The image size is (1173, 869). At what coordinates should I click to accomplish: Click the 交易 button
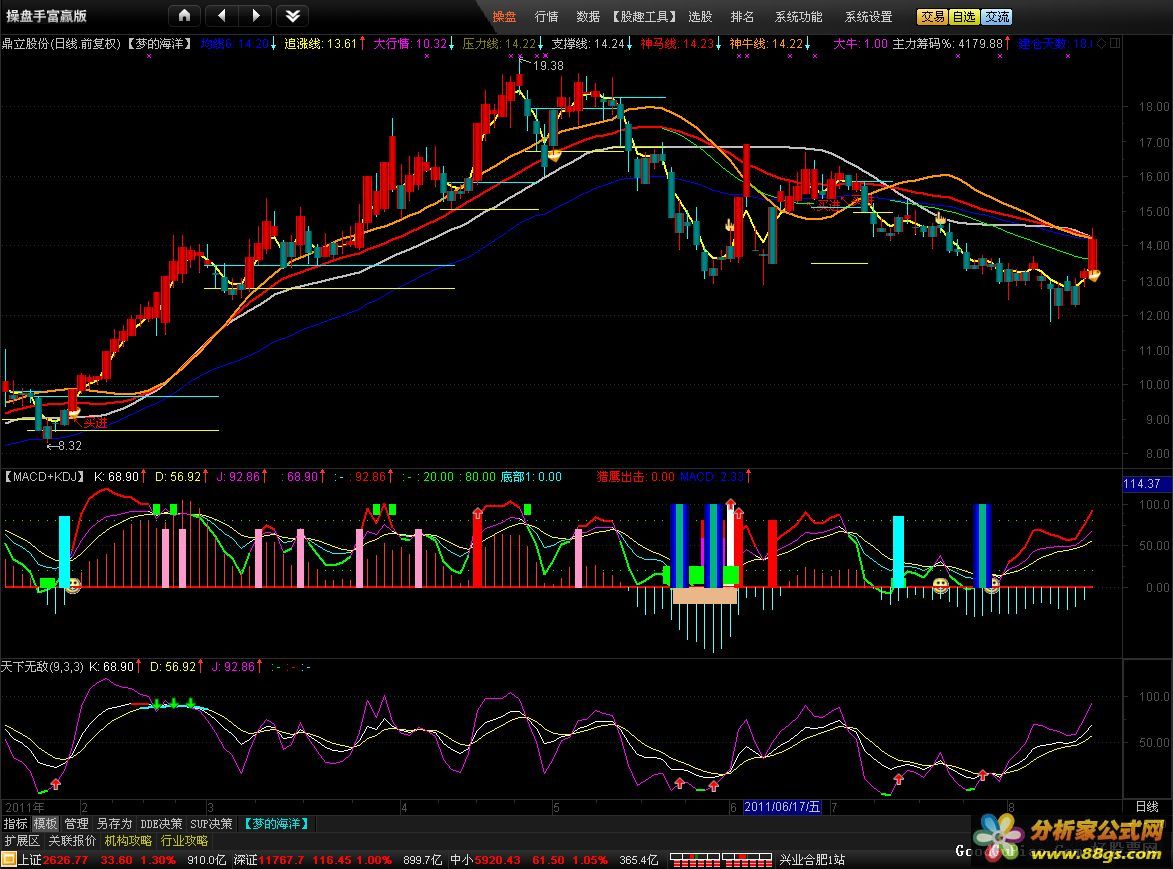(932, 16)
